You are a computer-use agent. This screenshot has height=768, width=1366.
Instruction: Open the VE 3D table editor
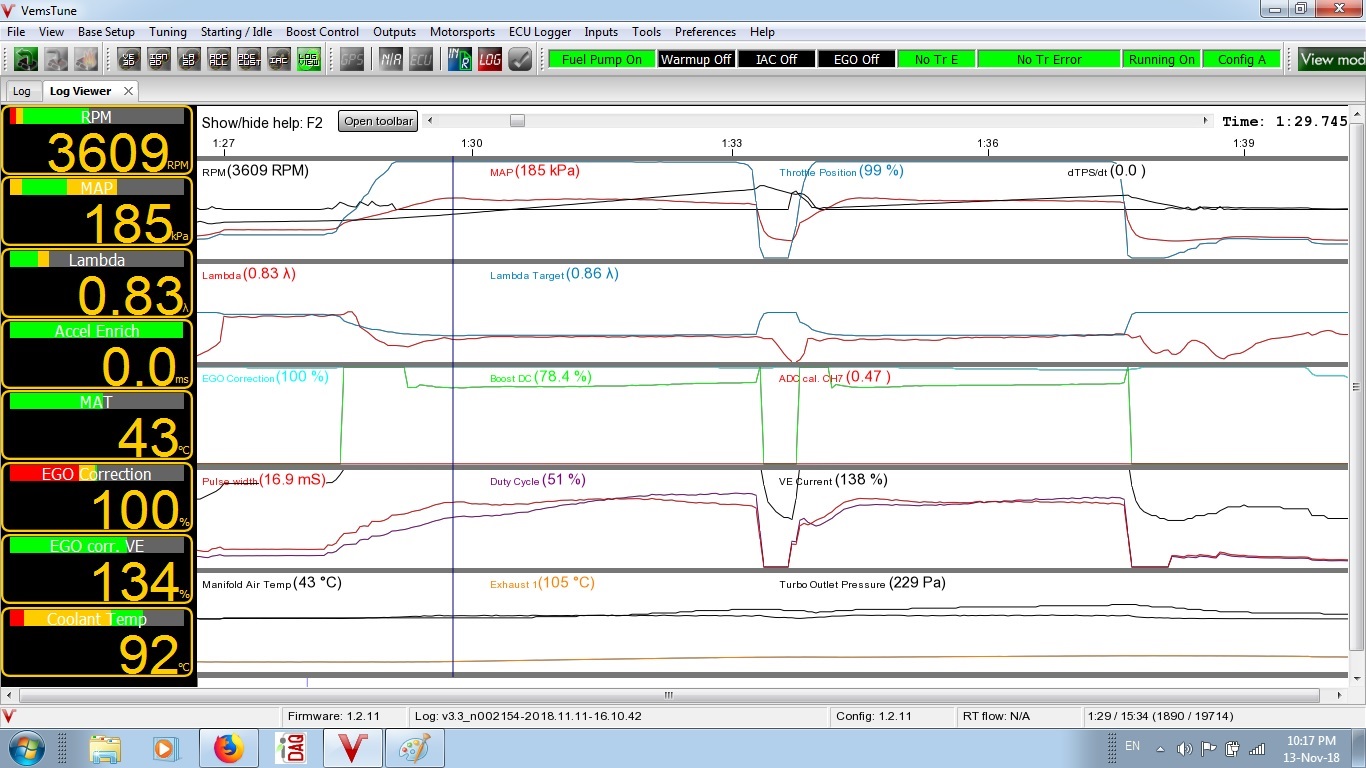coord(129,59)
